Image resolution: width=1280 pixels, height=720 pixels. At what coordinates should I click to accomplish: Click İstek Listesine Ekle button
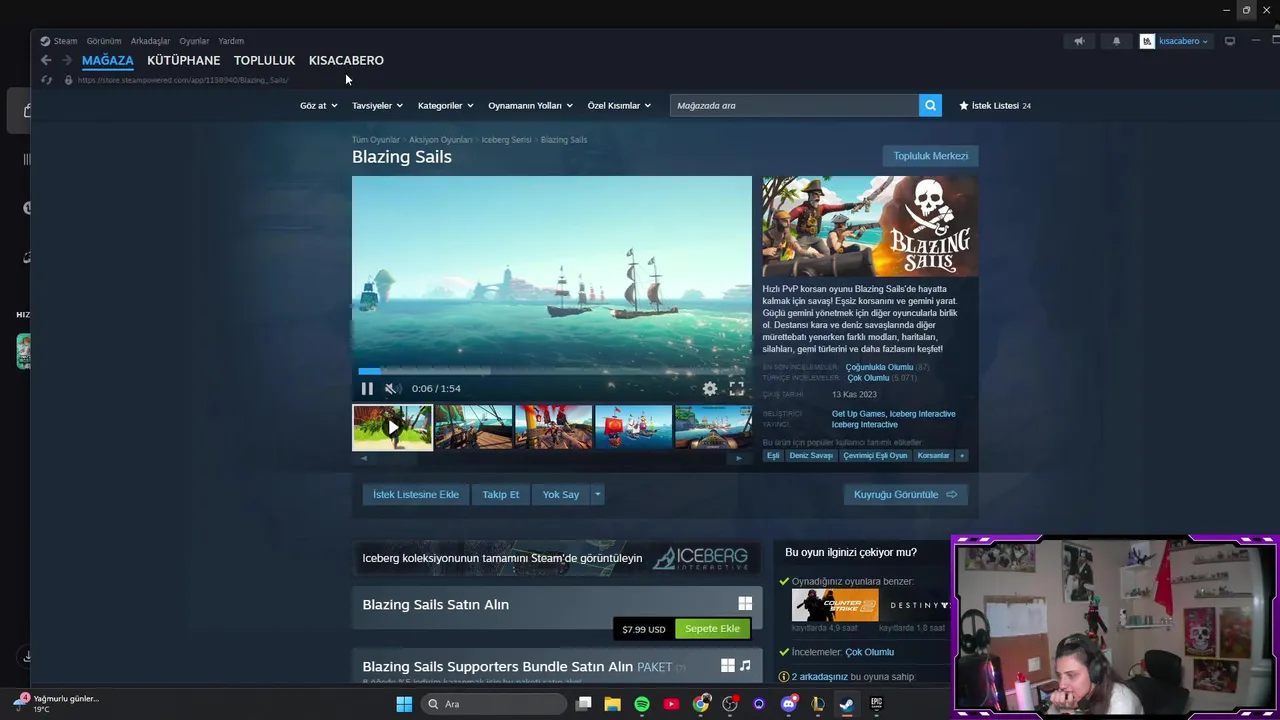[x=416, y=494]
